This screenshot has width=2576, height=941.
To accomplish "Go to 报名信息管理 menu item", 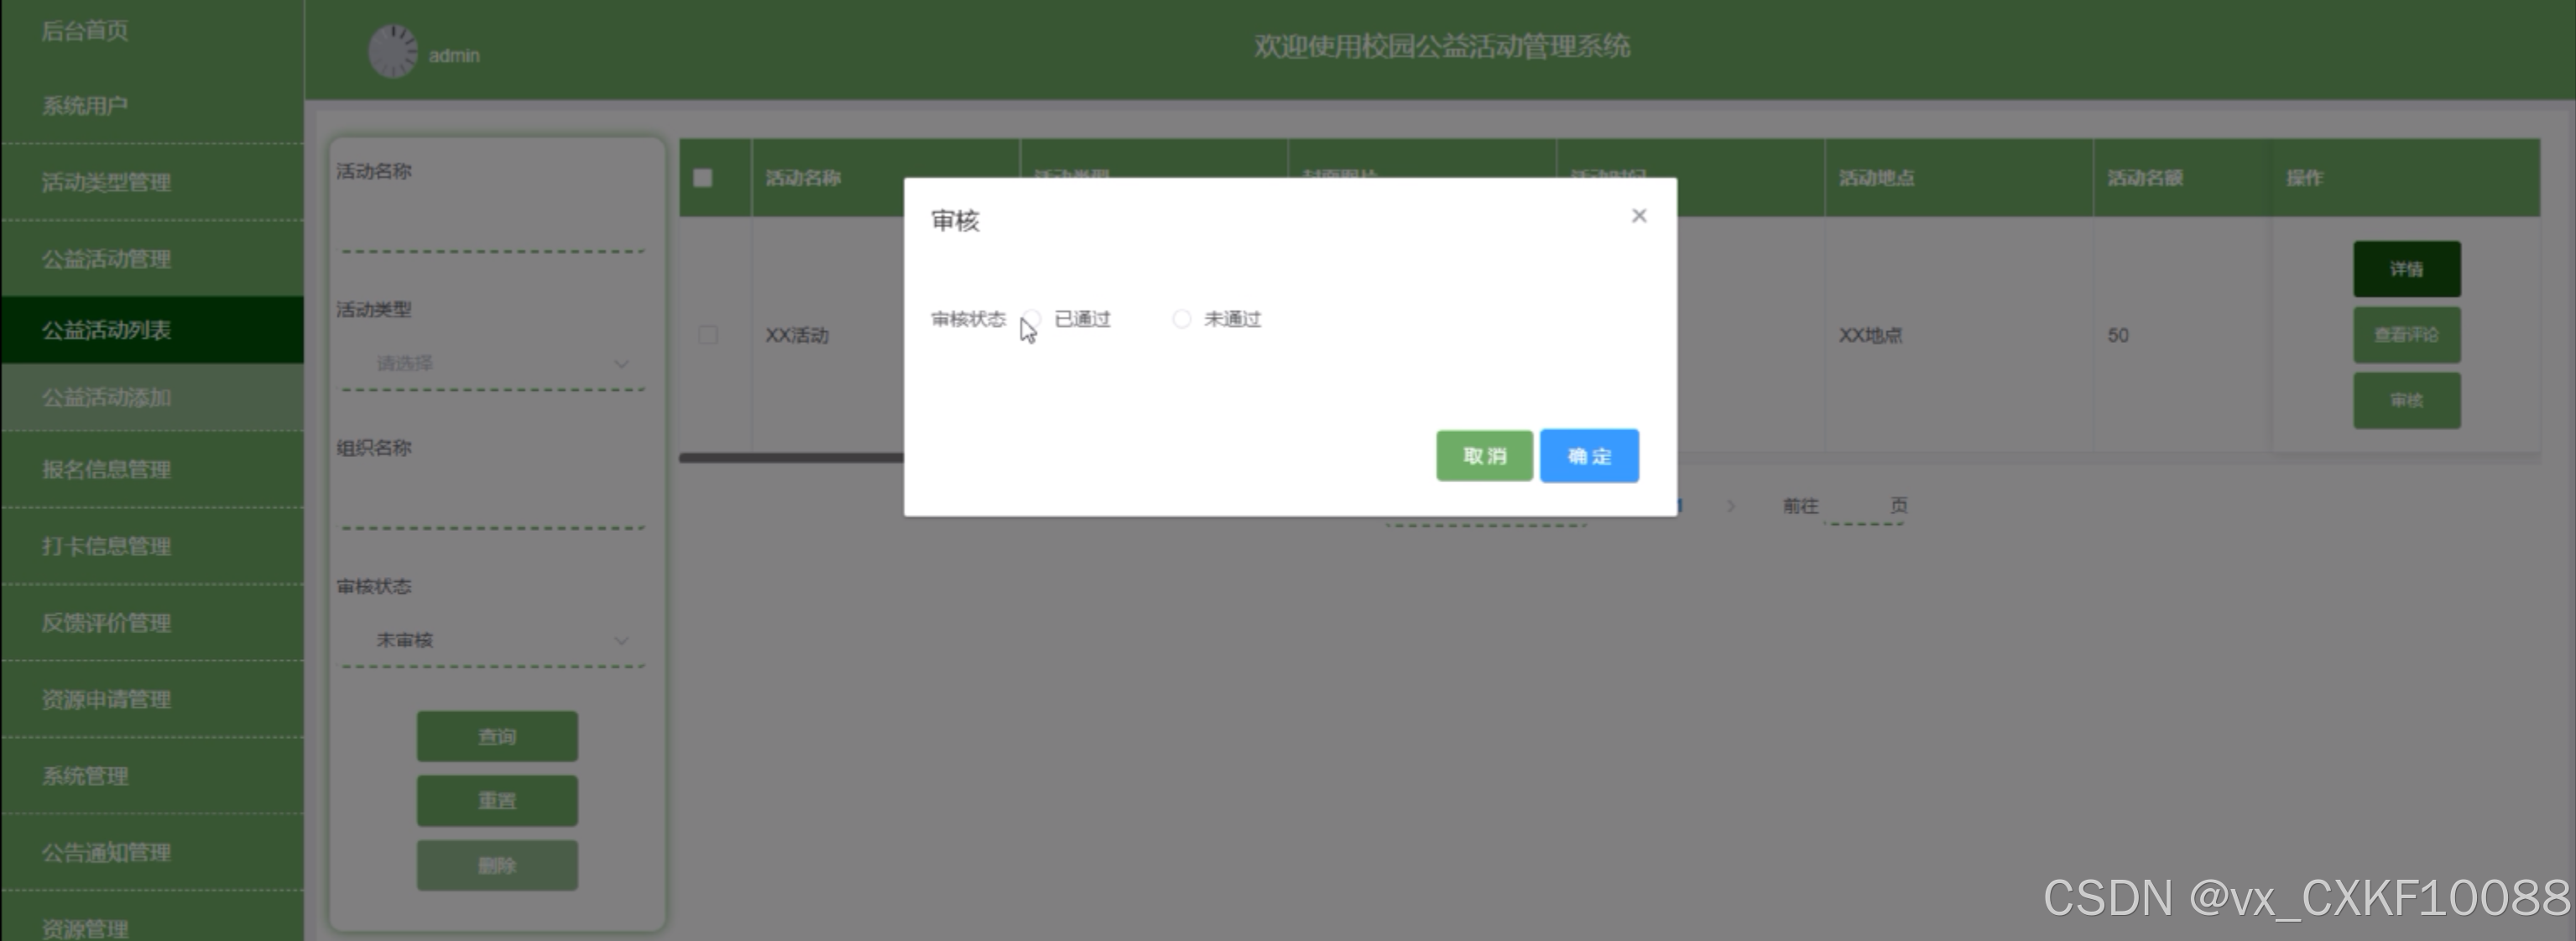I will (106, 469).
